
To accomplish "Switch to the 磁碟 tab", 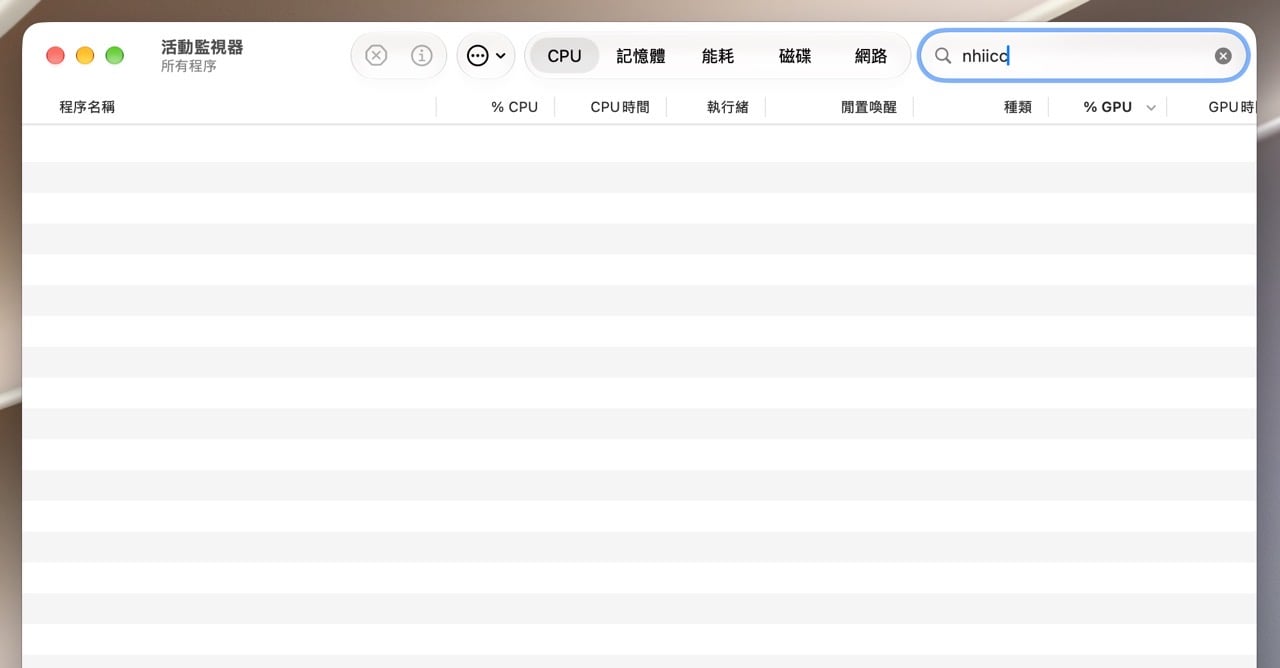I will tap(795, 56).
